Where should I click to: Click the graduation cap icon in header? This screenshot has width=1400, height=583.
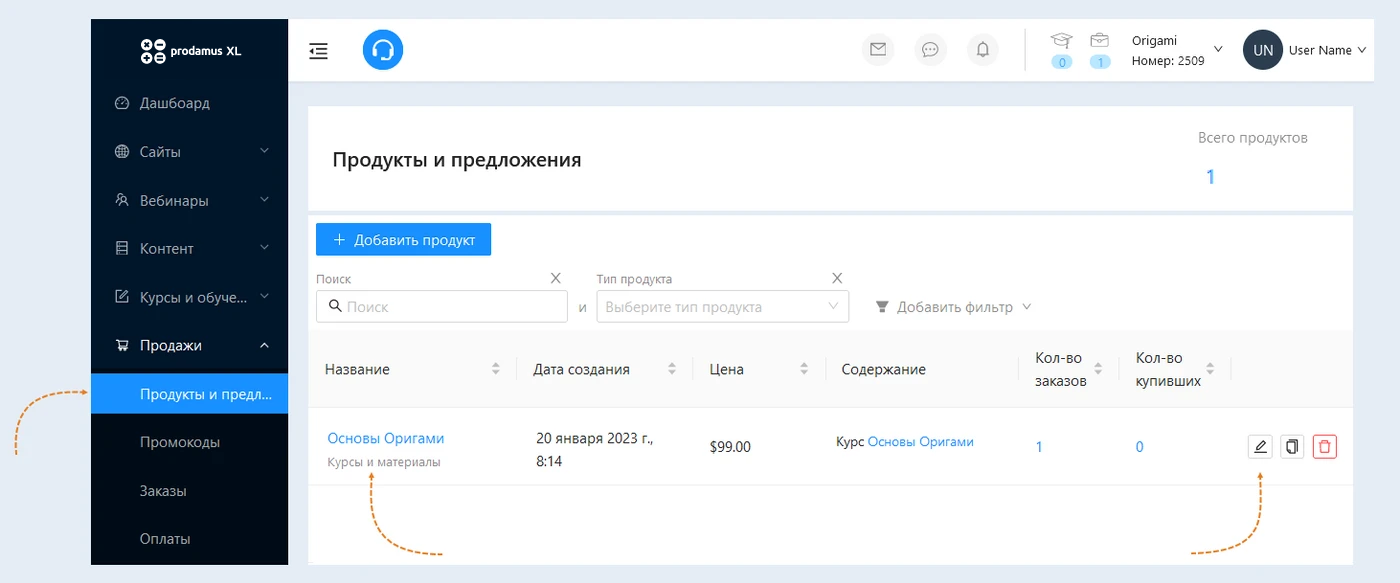click(x=1061, y=41)
